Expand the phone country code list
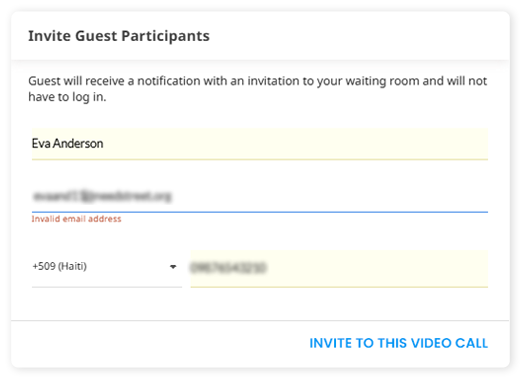This screenshot has width=520, height=379. tap(173, 267)
